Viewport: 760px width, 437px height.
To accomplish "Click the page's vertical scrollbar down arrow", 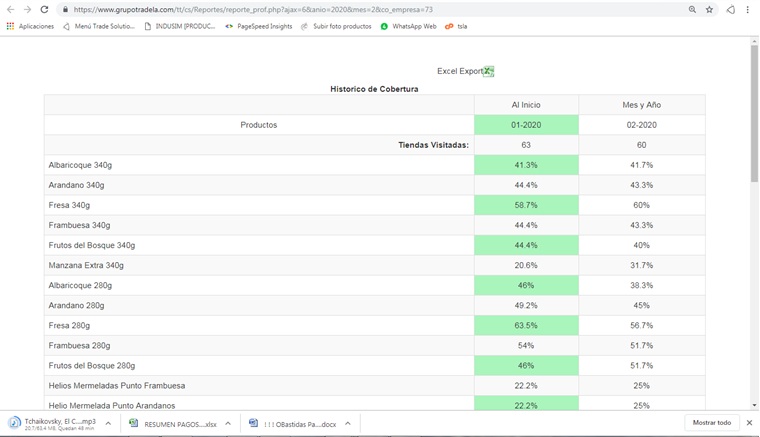I will tap(752, 404).
